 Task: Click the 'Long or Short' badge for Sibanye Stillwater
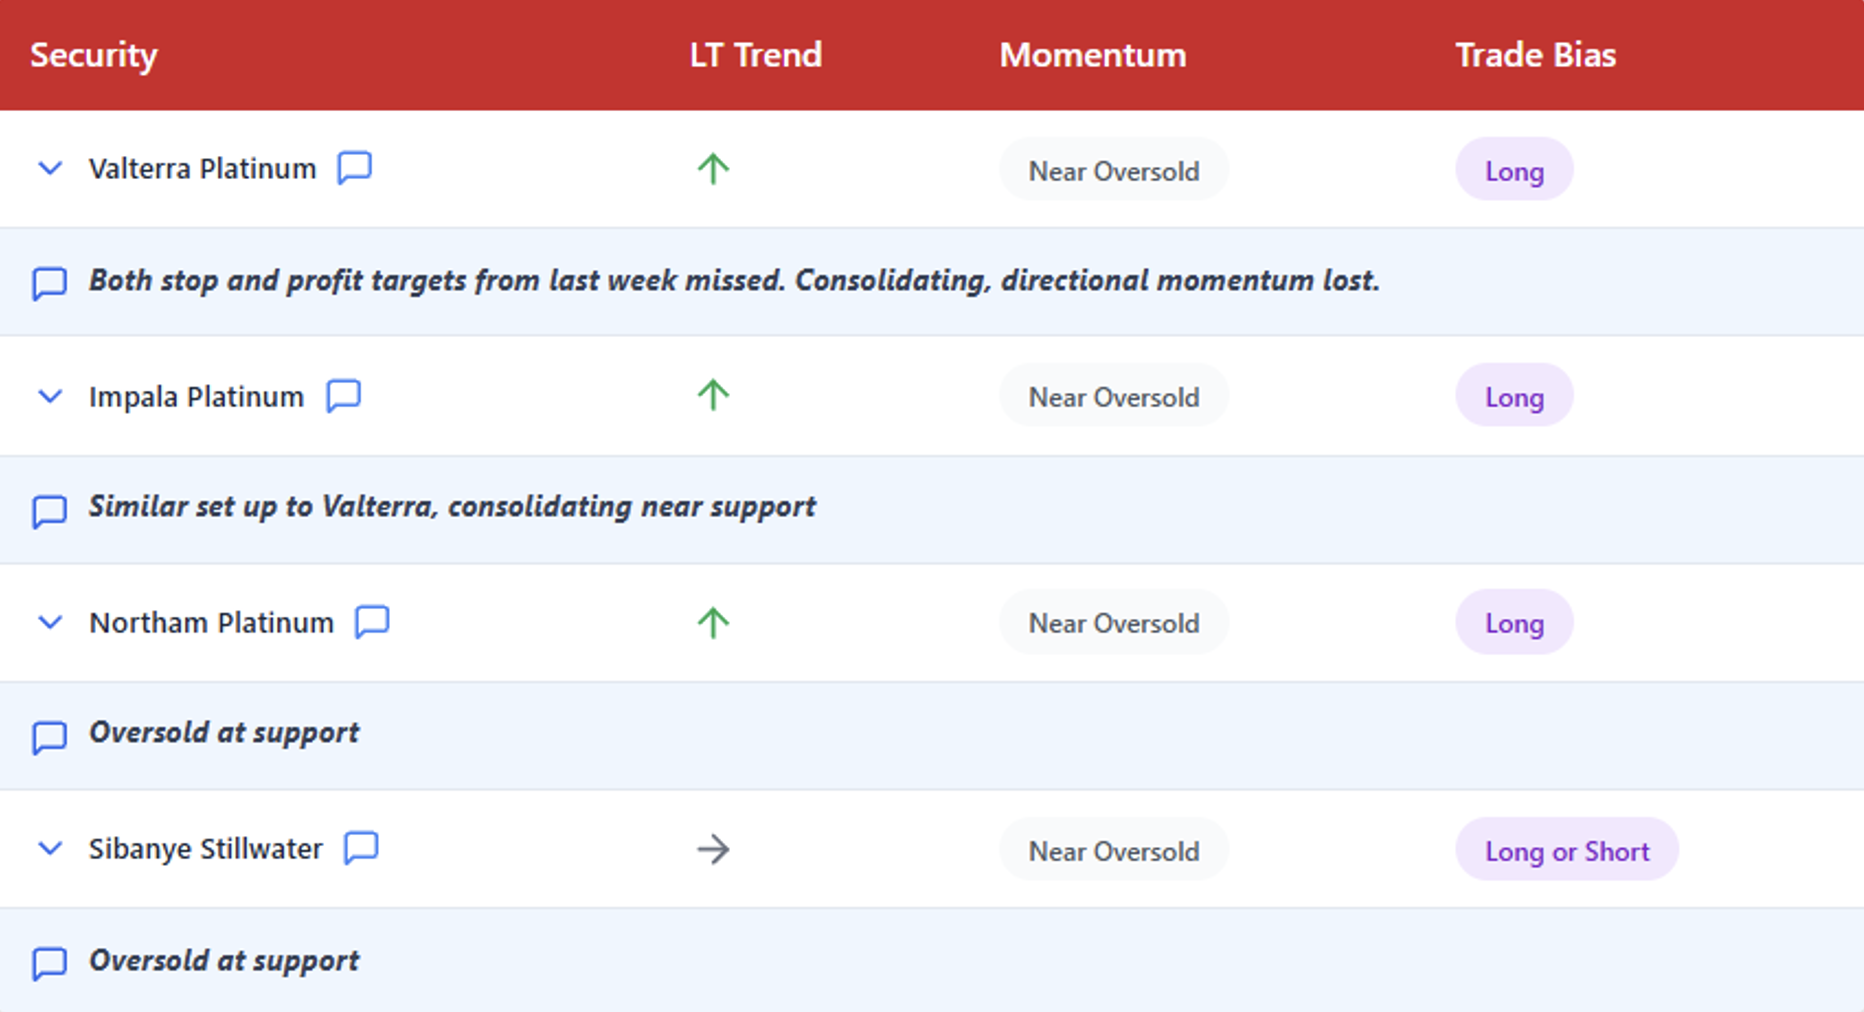tap(1567, 850)
